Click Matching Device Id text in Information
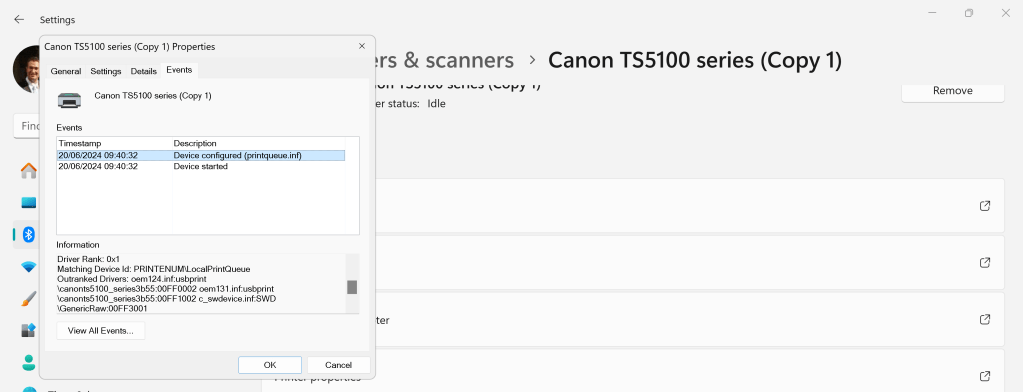Viewport: 1023px width, 392px height. coord(153,269)
